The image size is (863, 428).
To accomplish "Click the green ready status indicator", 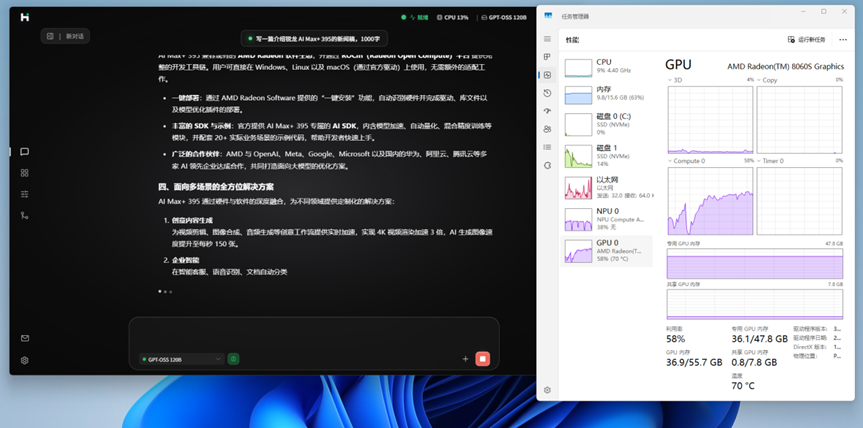I will coord(415,18).
